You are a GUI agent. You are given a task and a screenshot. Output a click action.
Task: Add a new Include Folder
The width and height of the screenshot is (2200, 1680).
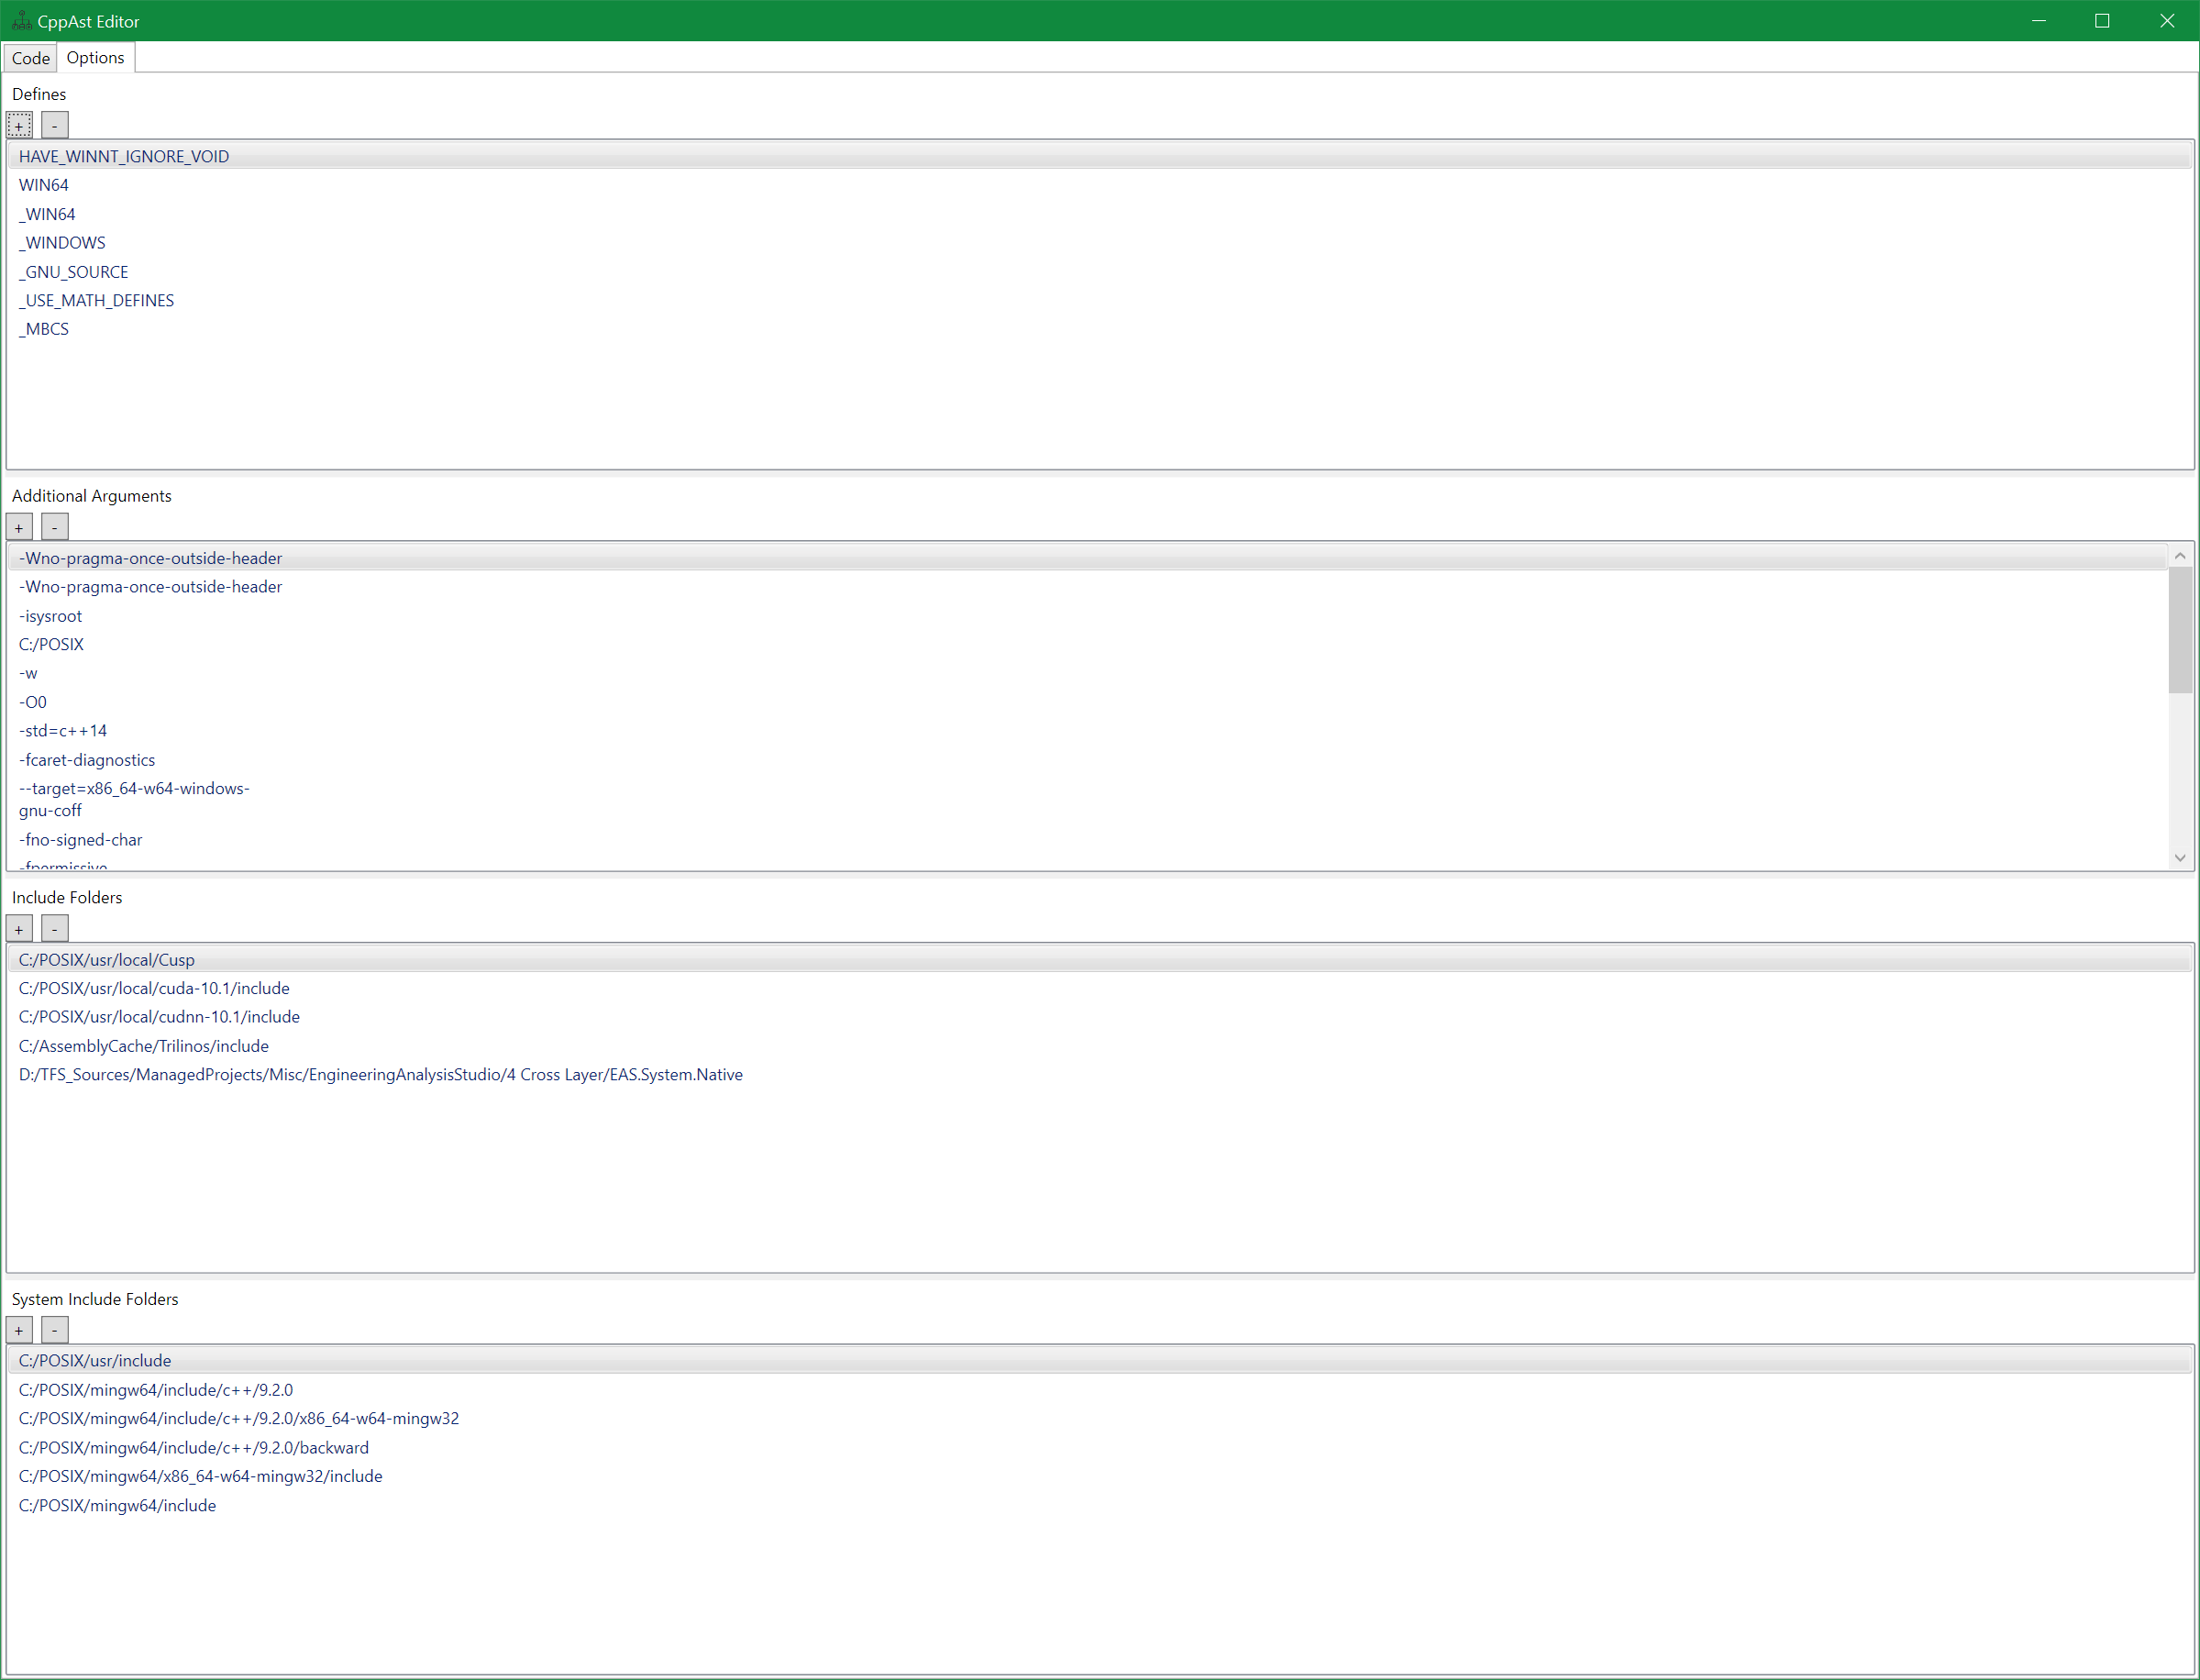point(19,929)
